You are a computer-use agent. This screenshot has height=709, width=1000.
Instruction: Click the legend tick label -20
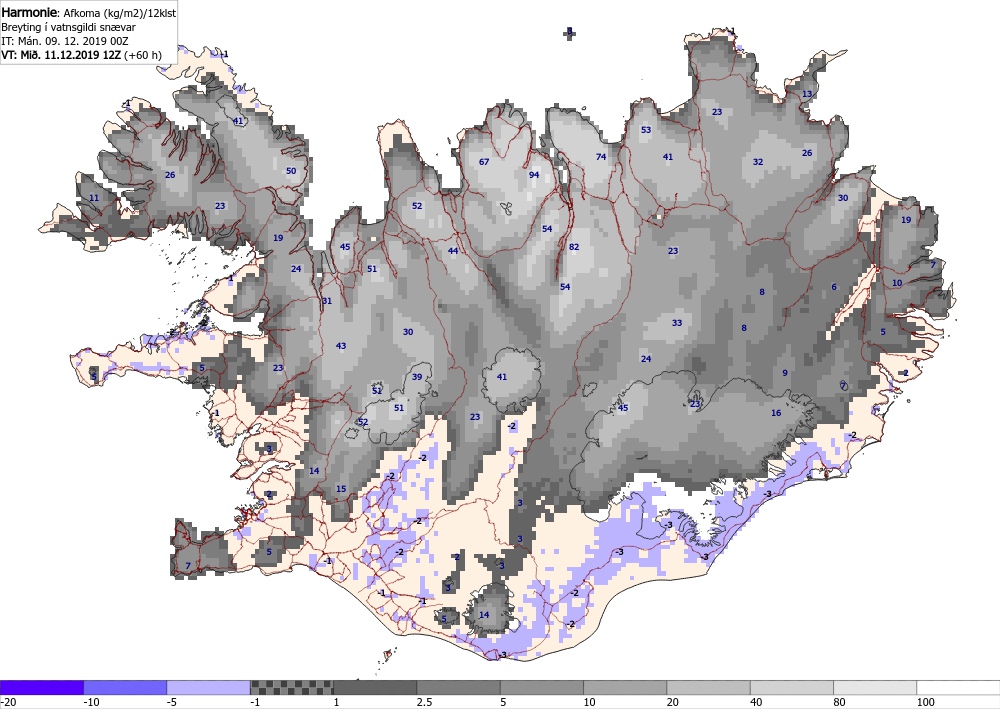(x=8, y=702)
